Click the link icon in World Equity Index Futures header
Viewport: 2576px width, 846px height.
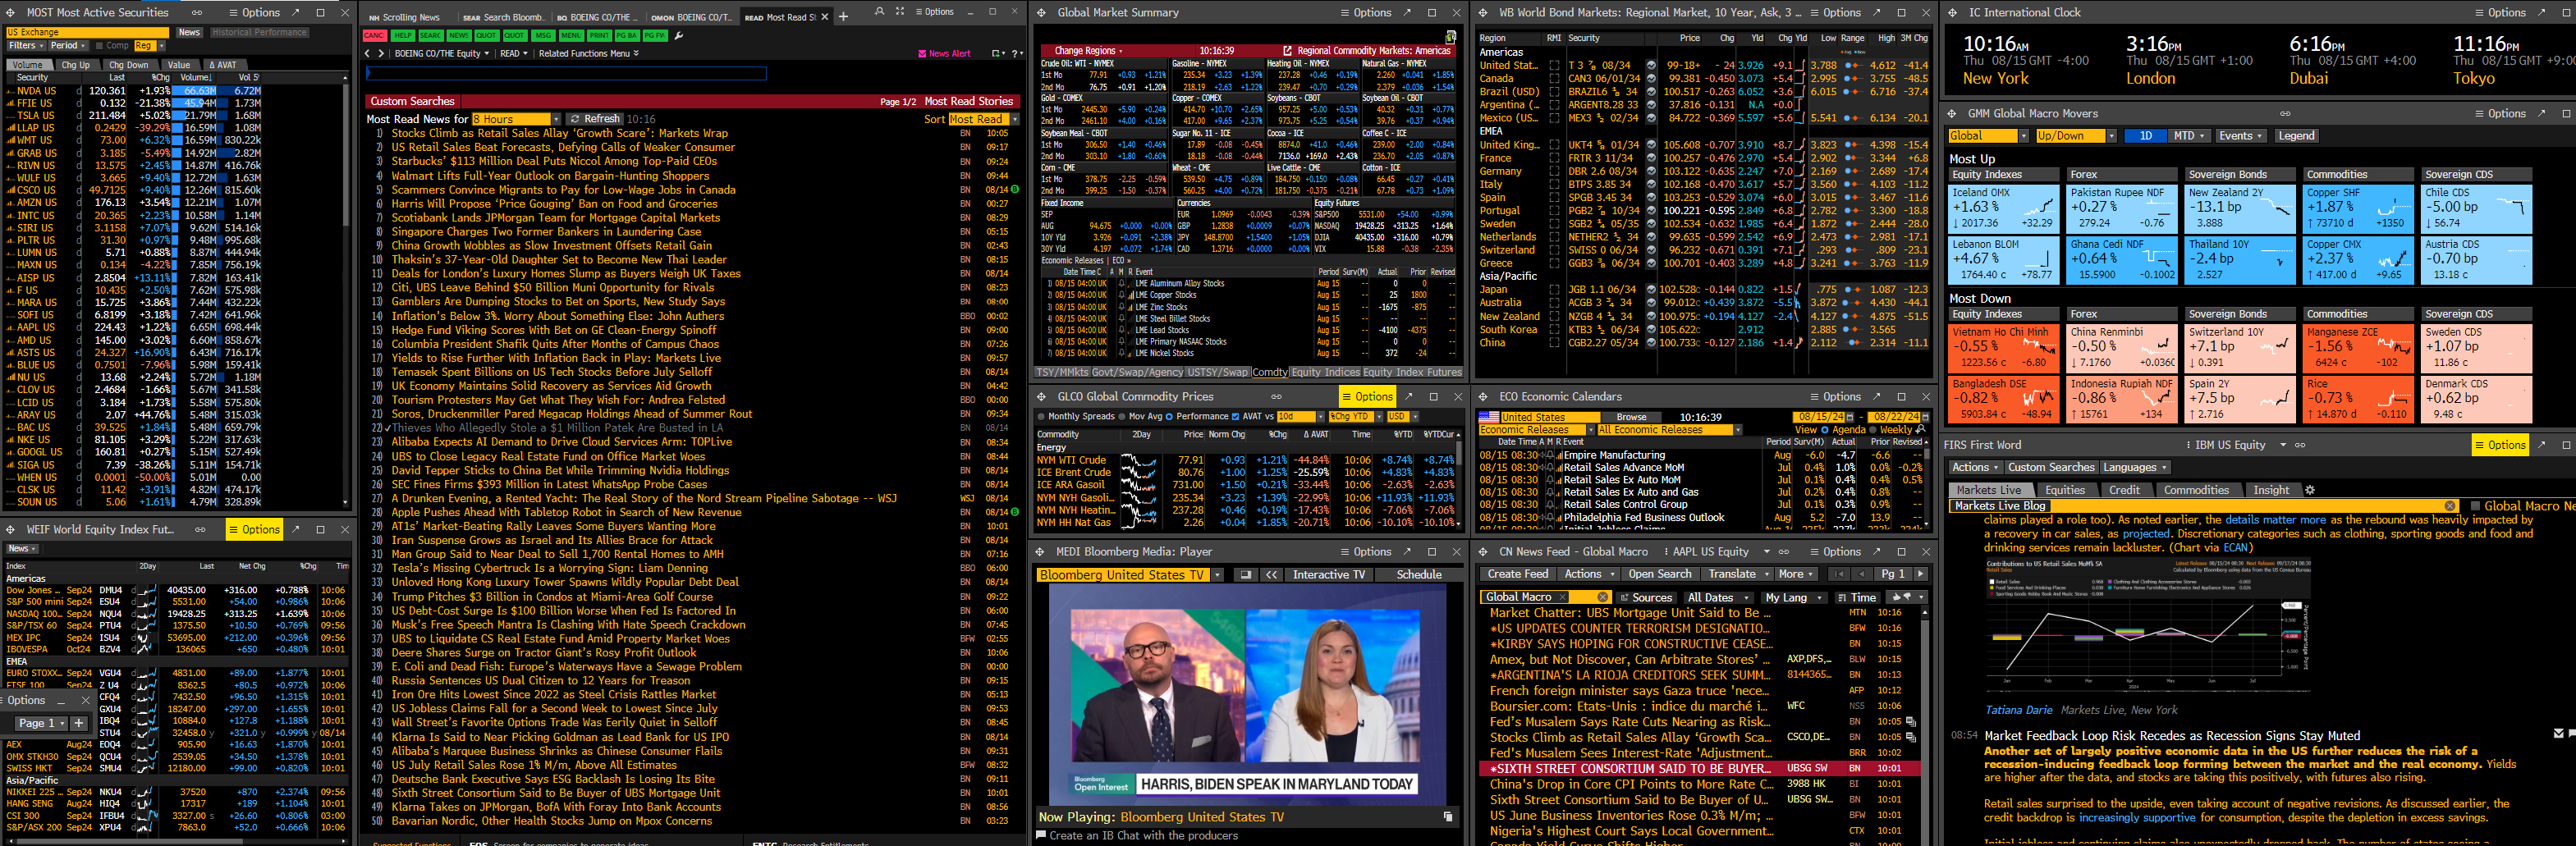[200, 529]
